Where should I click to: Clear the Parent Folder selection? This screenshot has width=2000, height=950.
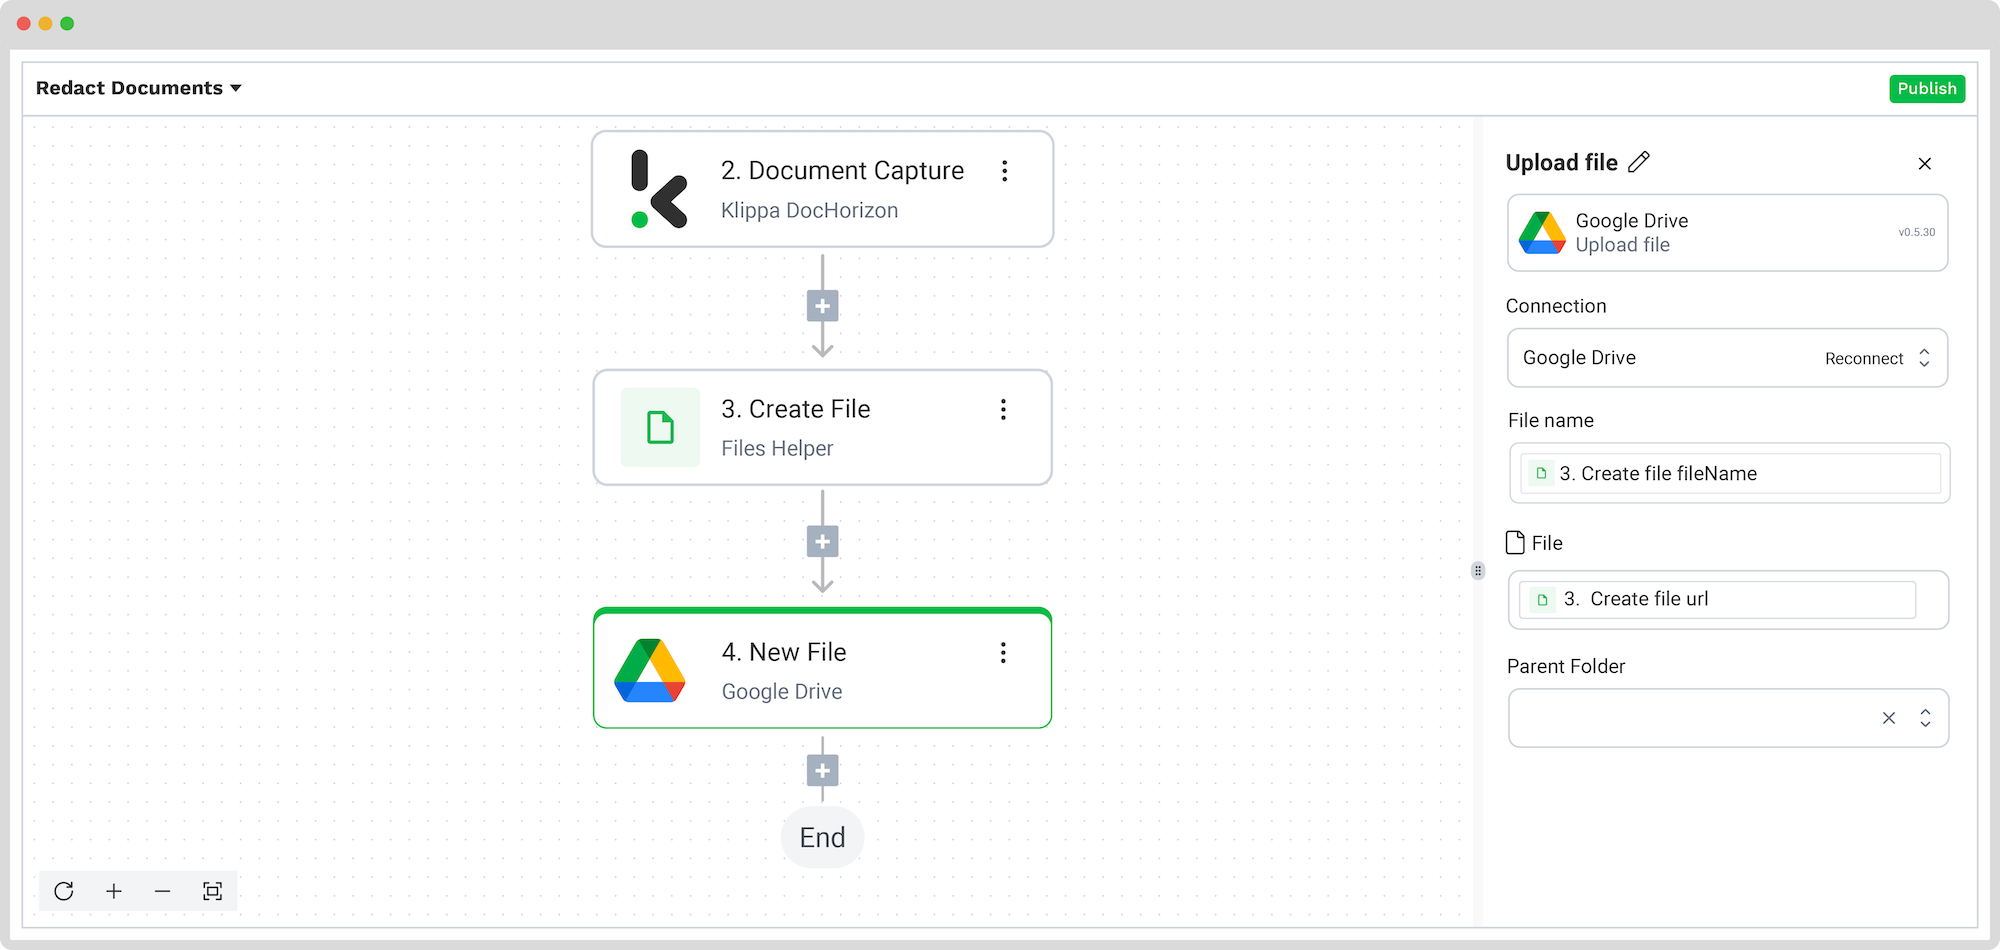click(x=1889, y=718)
